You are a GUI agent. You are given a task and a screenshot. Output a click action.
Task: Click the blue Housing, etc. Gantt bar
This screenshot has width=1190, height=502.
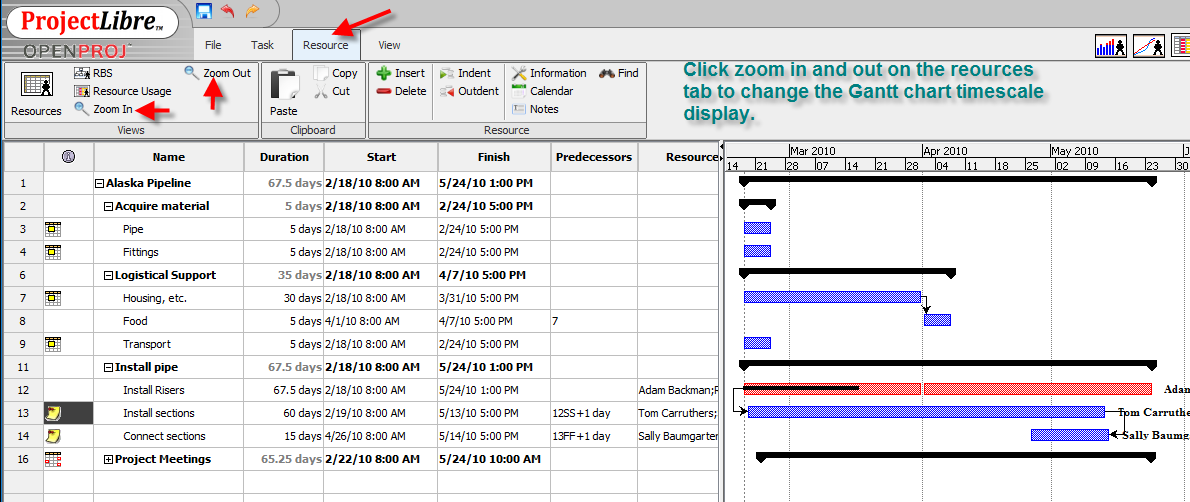(832, 297)
